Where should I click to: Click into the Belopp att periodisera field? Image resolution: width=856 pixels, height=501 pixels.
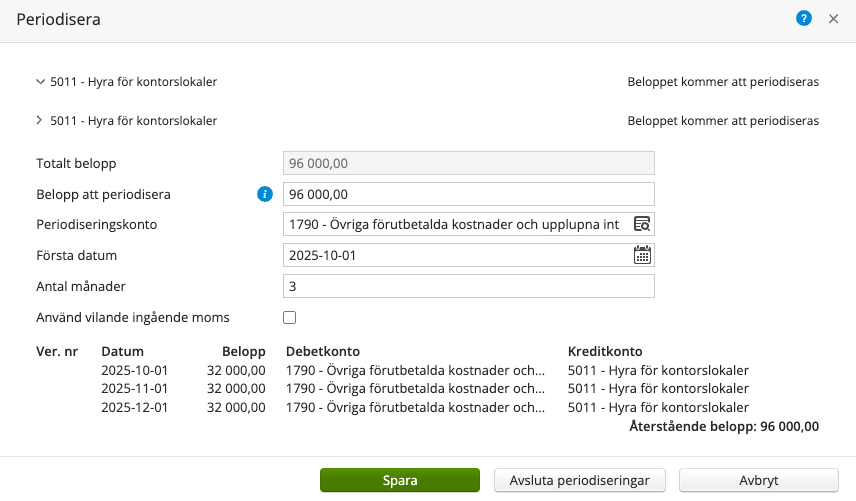point(468,194)
